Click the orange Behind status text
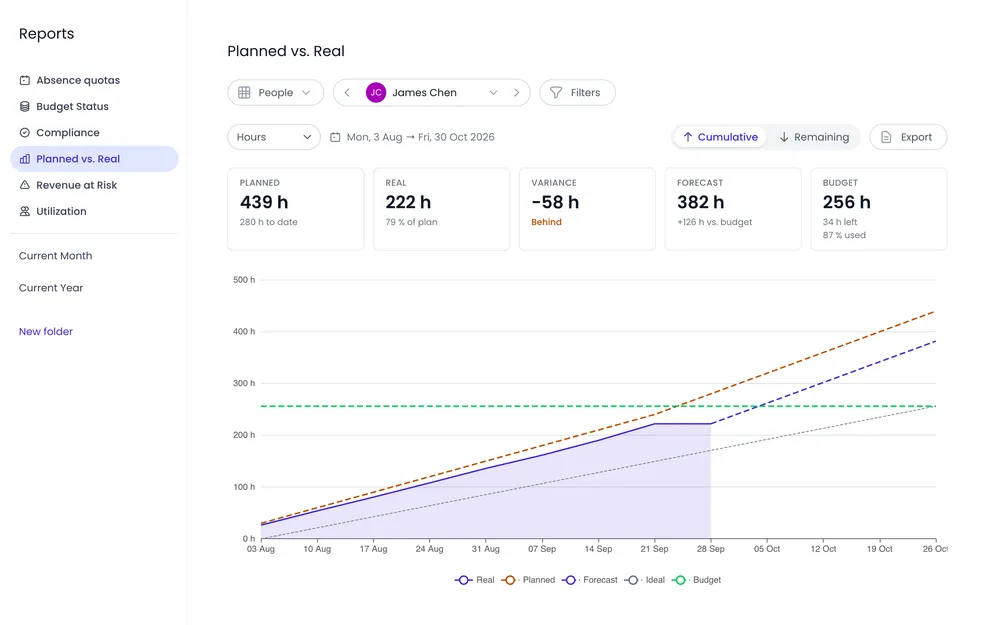This screenshot has height=625, width=1000. [x=547, y=222]
